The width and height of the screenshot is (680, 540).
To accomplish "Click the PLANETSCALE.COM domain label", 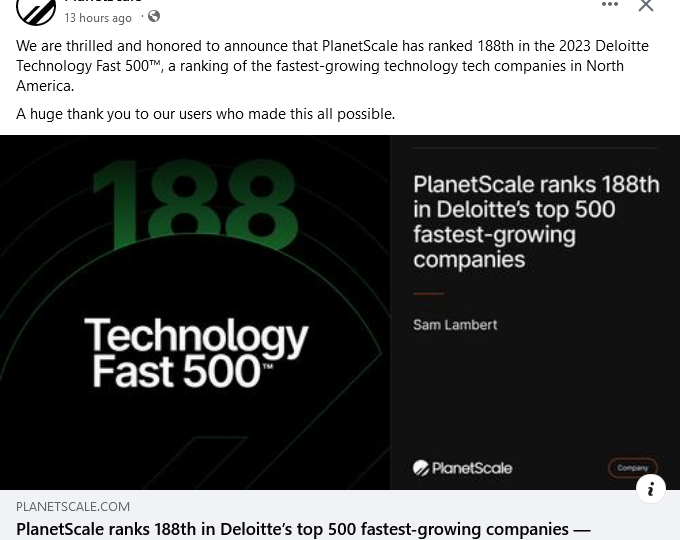I will coord(73,507).
